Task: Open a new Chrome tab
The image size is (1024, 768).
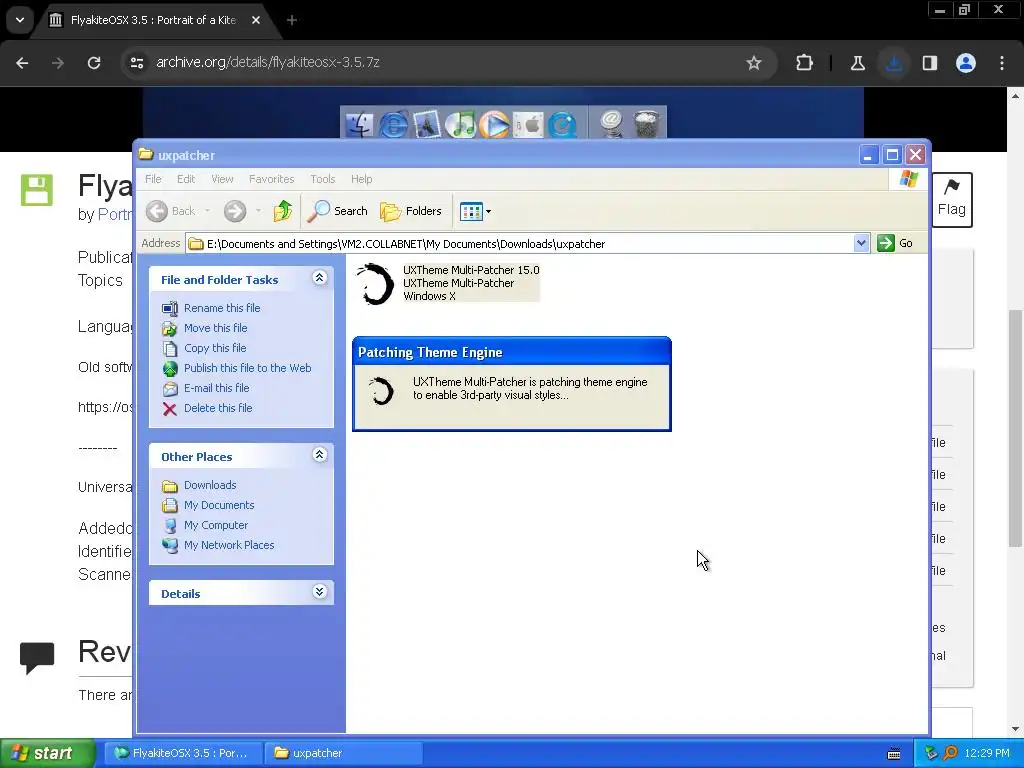Action: (292, 20)
